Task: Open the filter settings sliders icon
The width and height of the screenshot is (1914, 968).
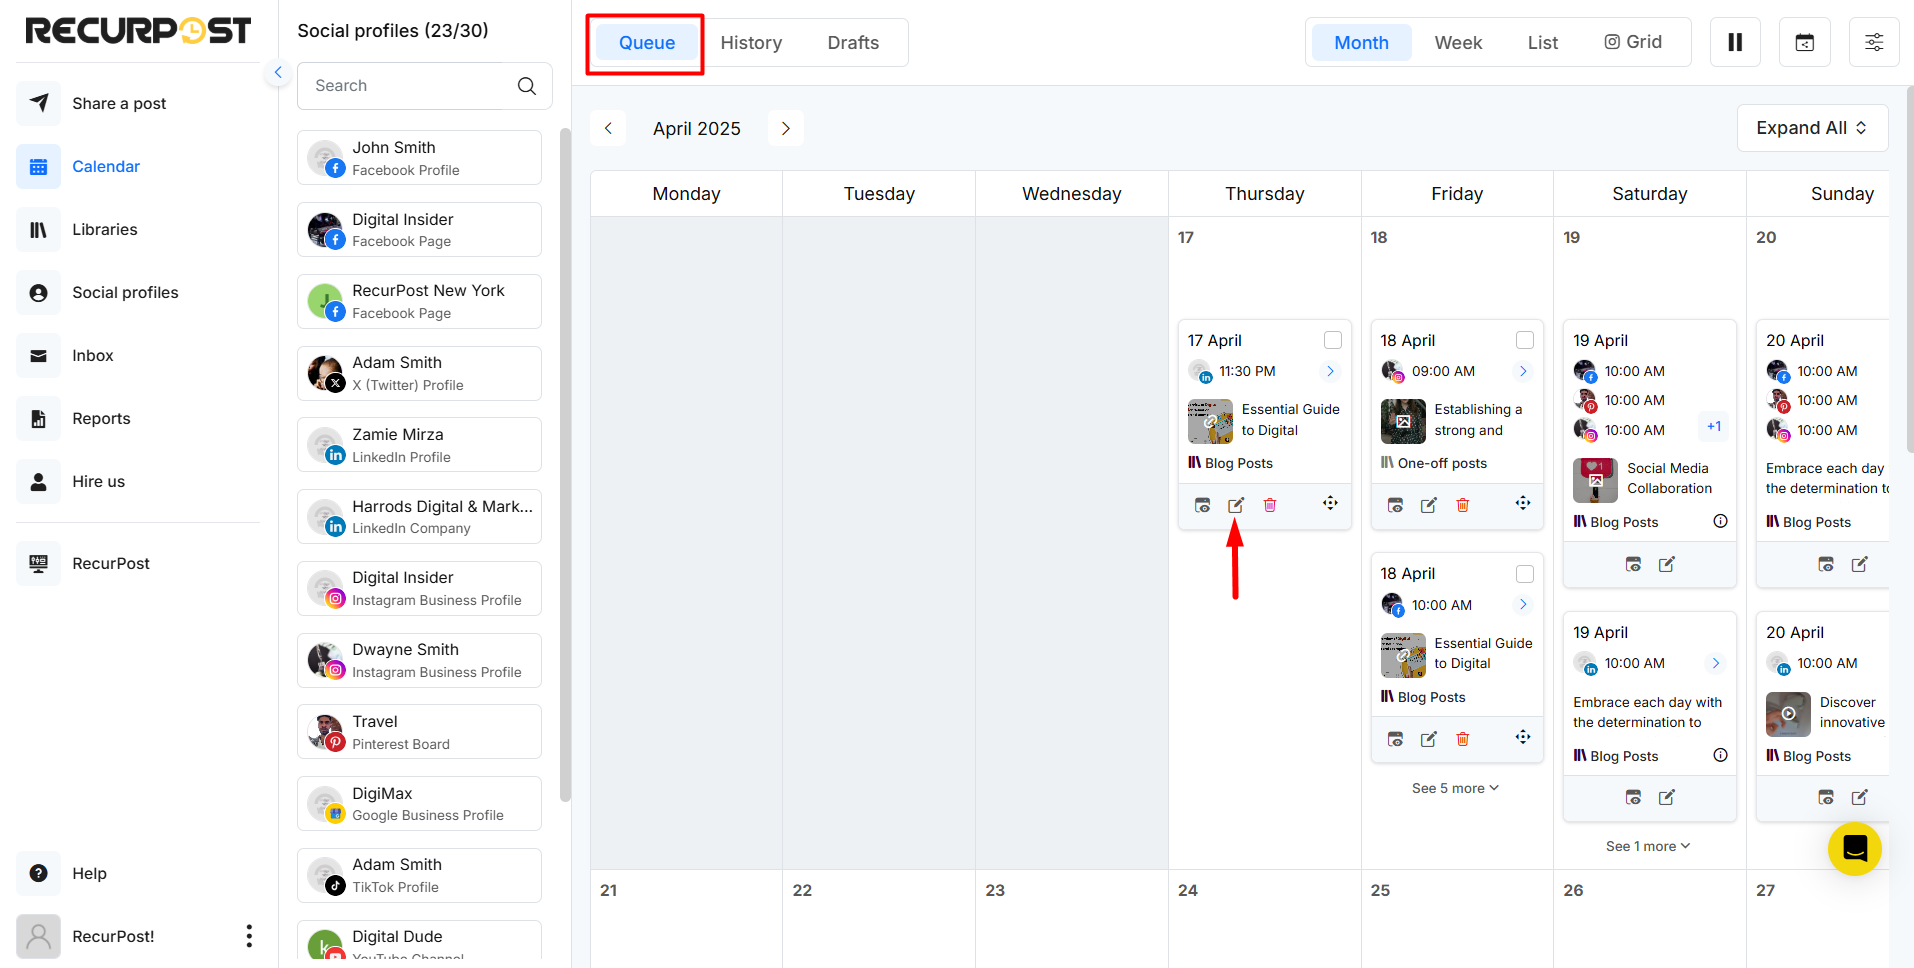Action: tap(1874, 42)
